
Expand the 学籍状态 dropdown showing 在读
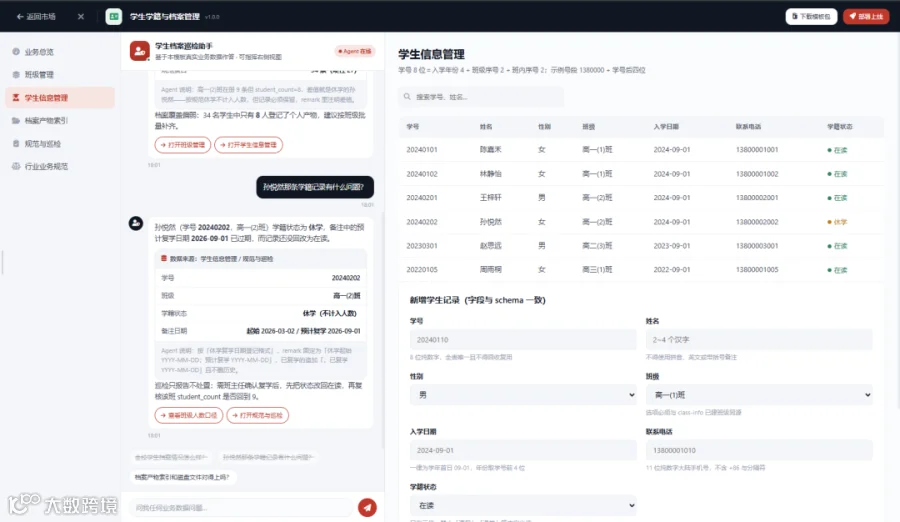point(523,505)
